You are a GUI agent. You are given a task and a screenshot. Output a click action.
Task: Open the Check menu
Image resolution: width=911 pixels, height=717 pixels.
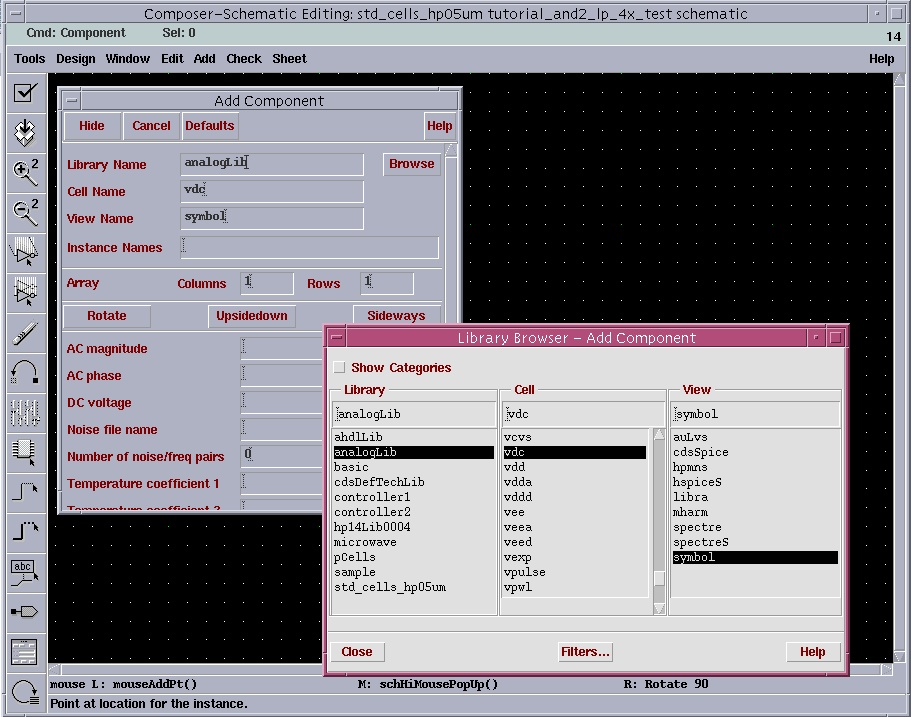pos(244,59)
